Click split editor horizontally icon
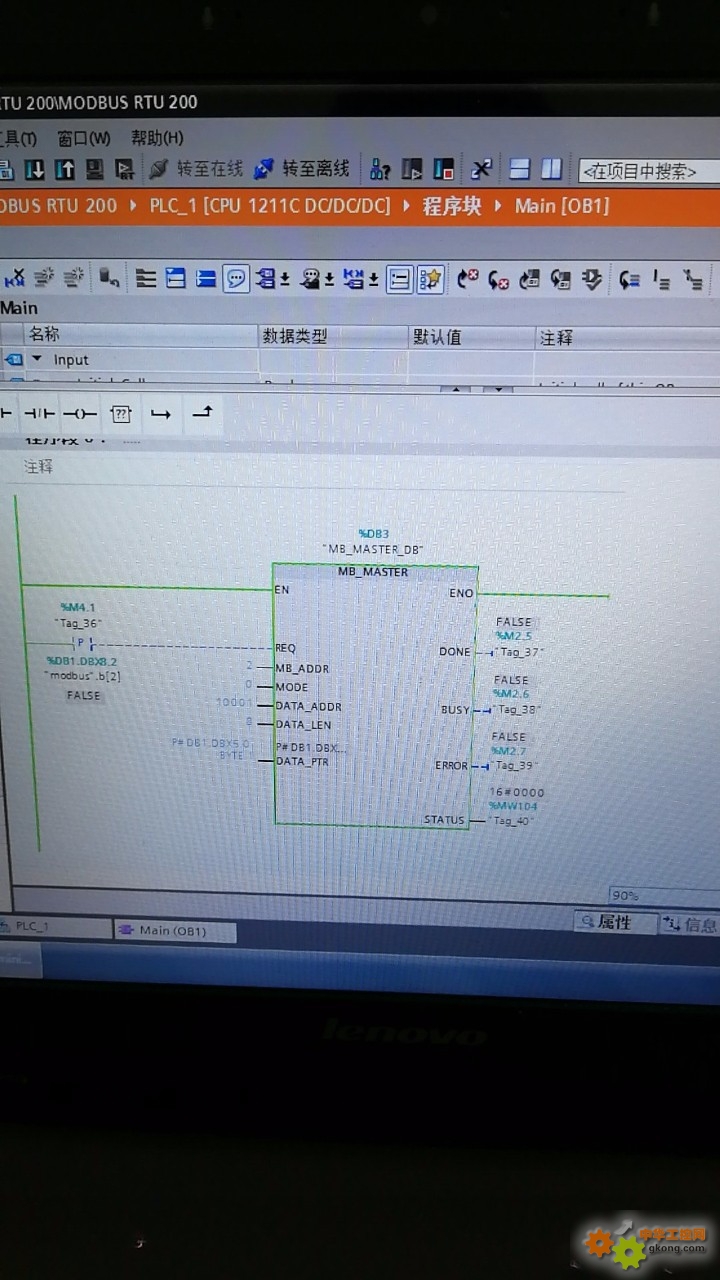Screen dimensions: 720x1280 pyautogui.click(x=519, y=169)
